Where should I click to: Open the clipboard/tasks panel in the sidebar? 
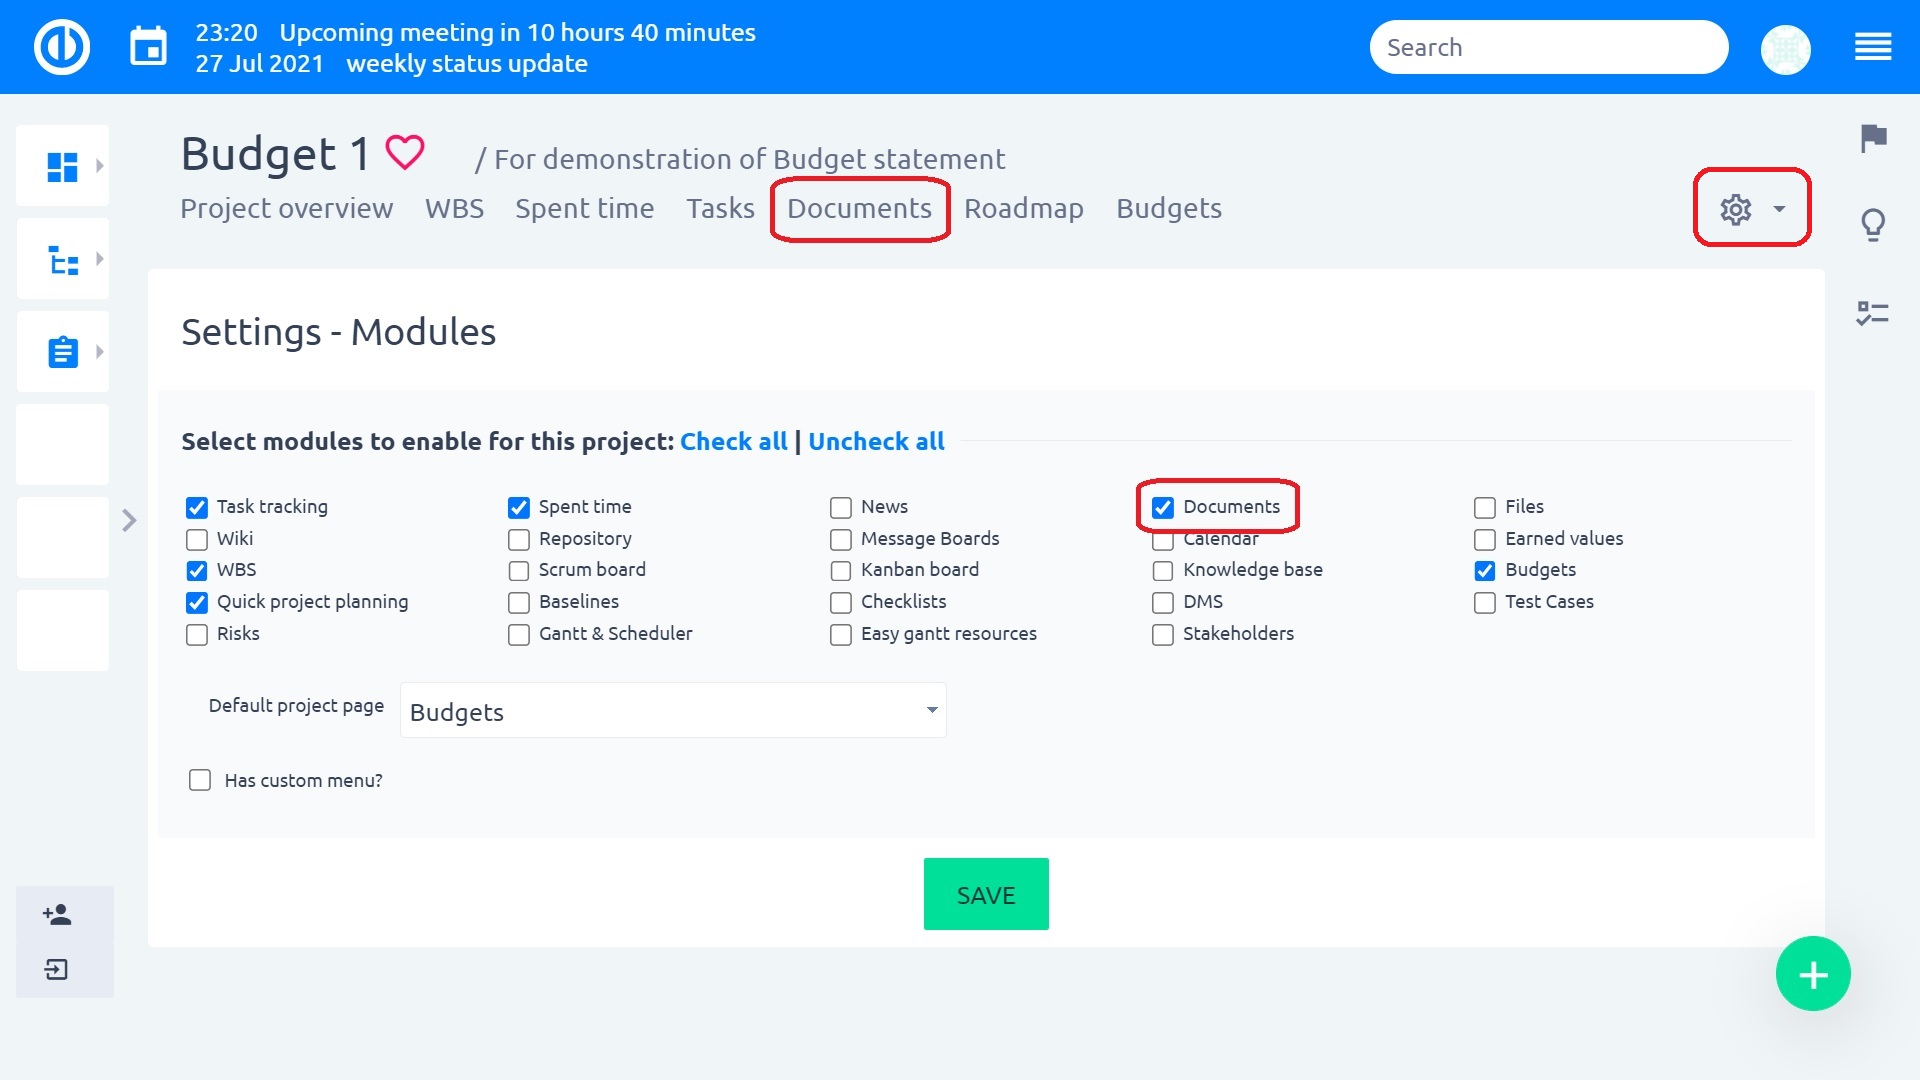(x=62, y=351)
